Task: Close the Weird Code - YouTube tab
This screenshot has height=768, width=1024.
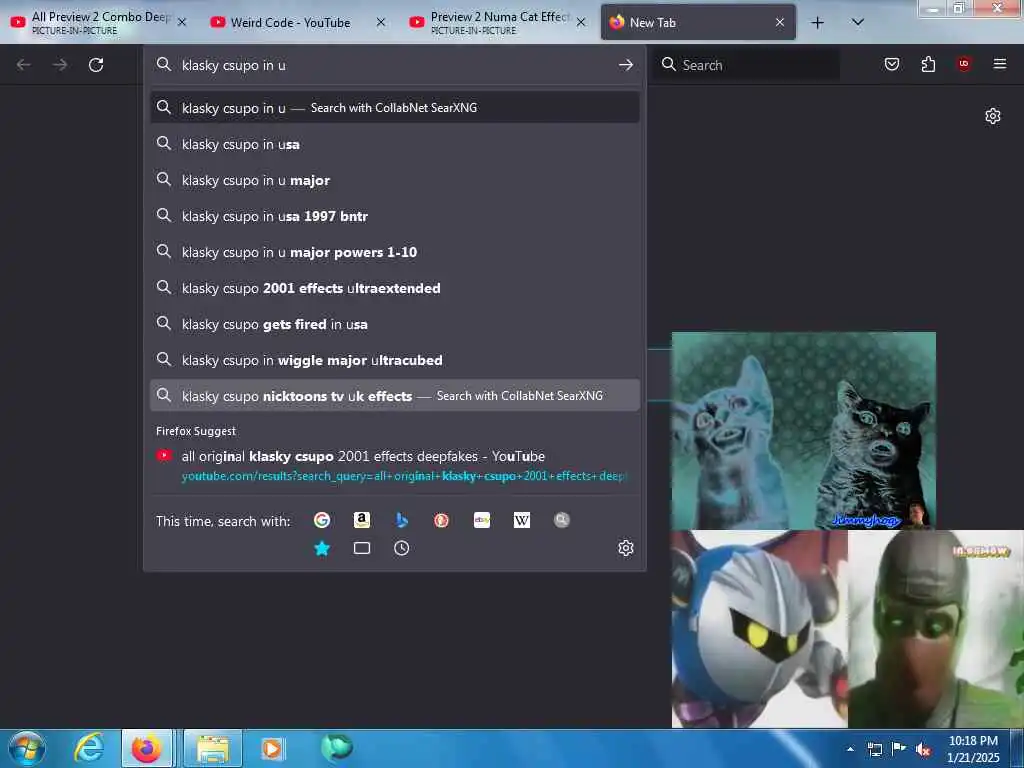Action: [x=381, y=22]
